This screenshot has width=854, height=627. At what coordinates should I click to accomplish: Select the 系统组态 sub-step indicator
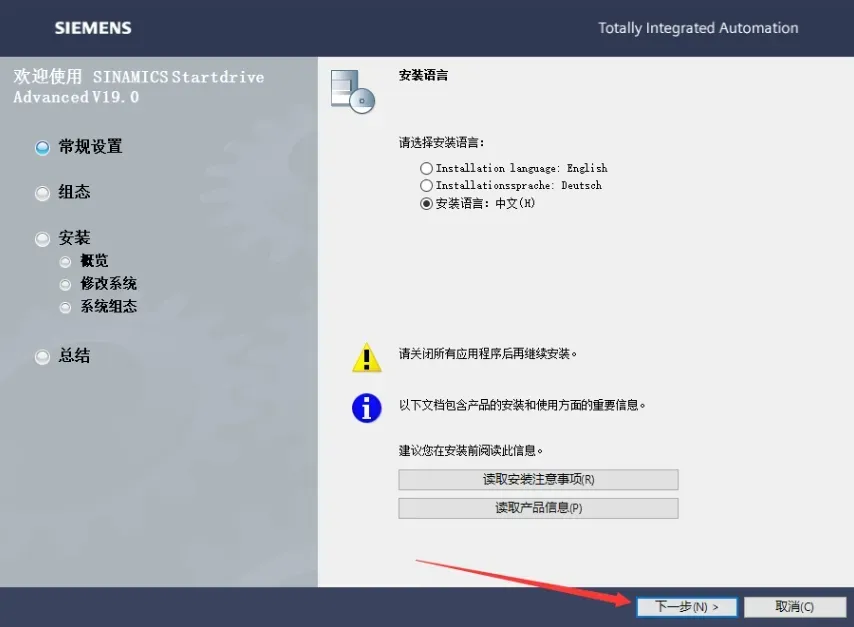(65, 308)
